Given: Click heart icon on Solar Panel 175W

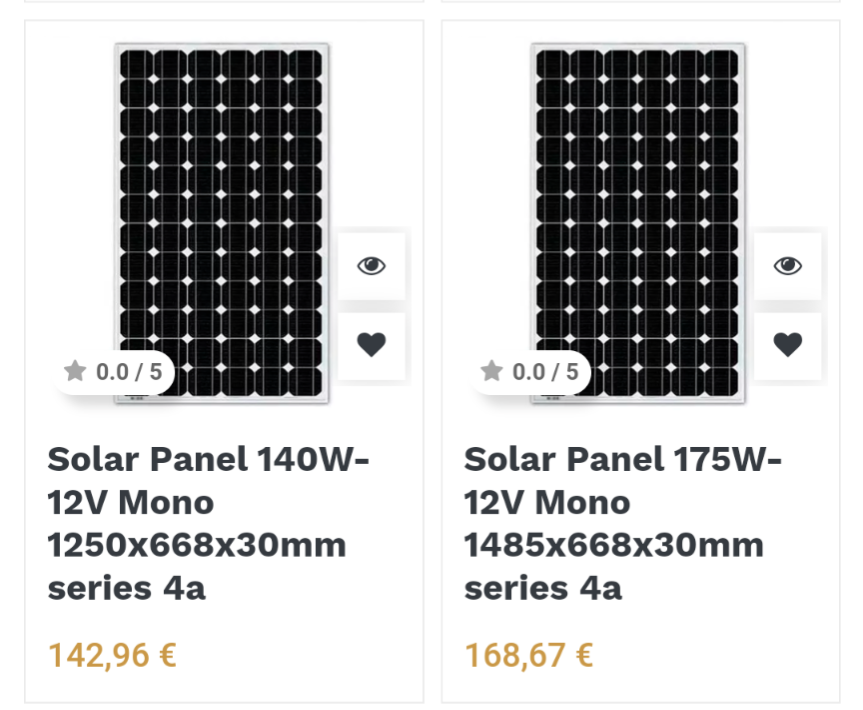Looking at the screenshot, I should coord(788,345).
